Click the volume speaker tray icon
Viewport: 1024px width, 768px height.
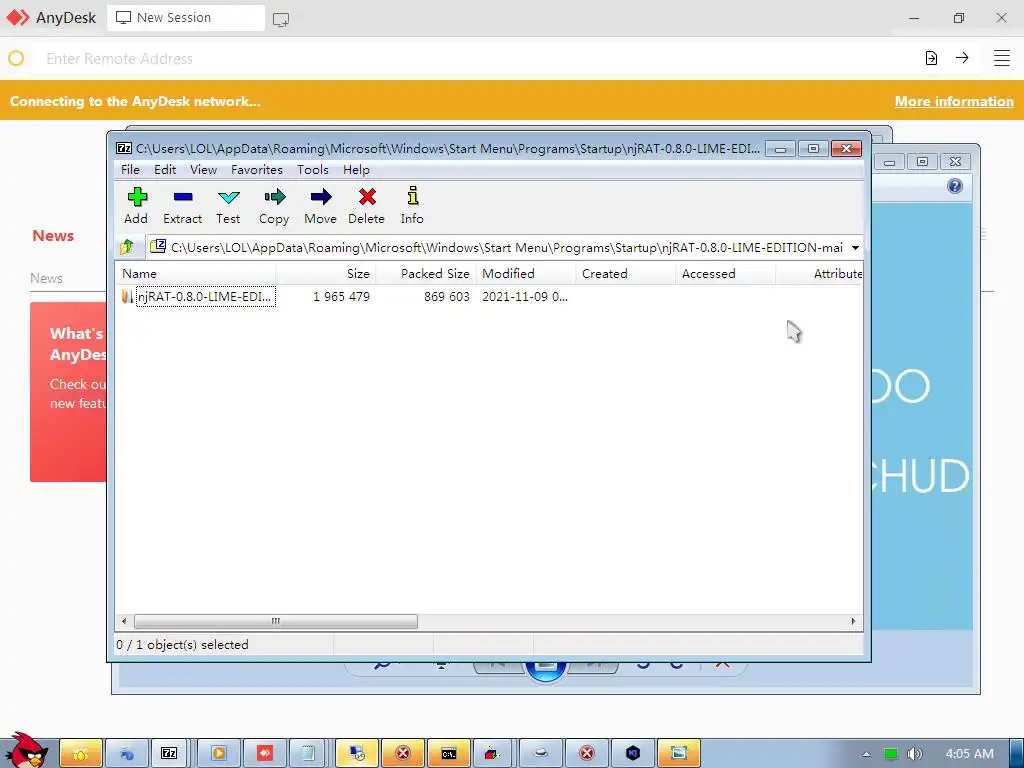[x=915, y=754]
